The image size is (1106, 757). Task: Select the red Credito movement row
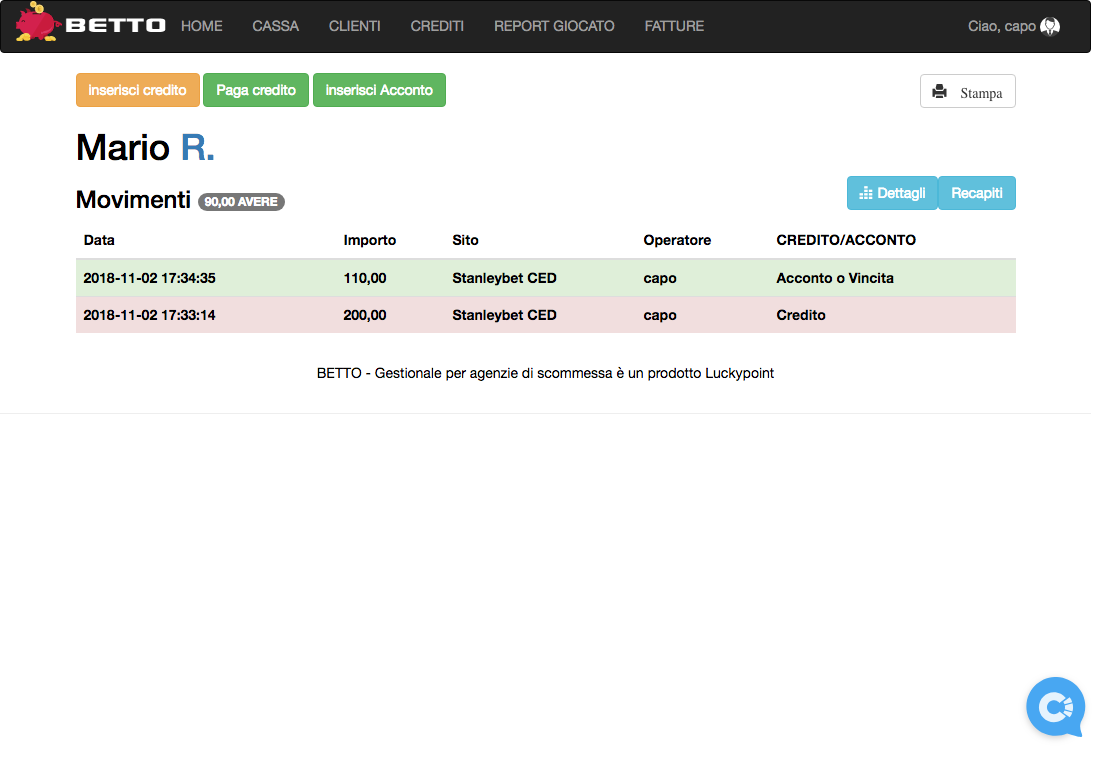click(x=545, y=315)
